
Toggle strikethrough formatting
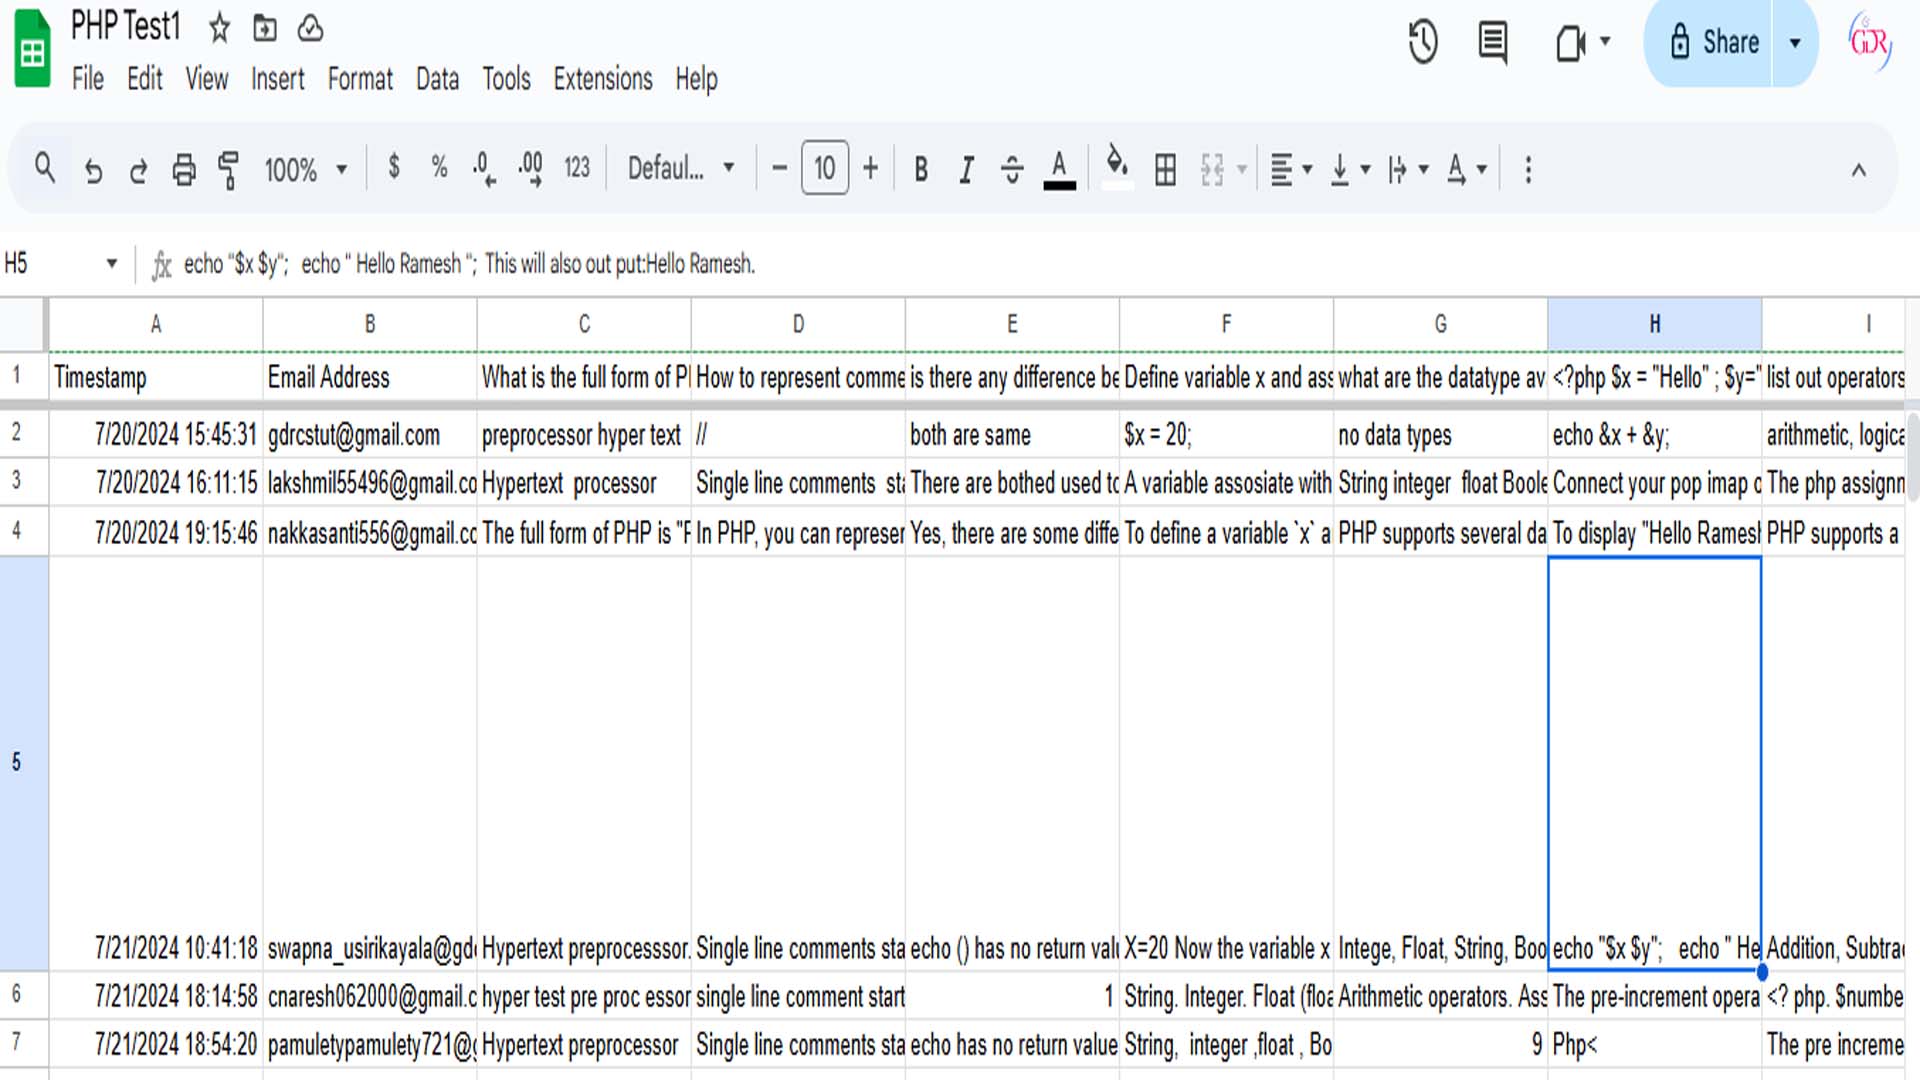[1012, 169]
